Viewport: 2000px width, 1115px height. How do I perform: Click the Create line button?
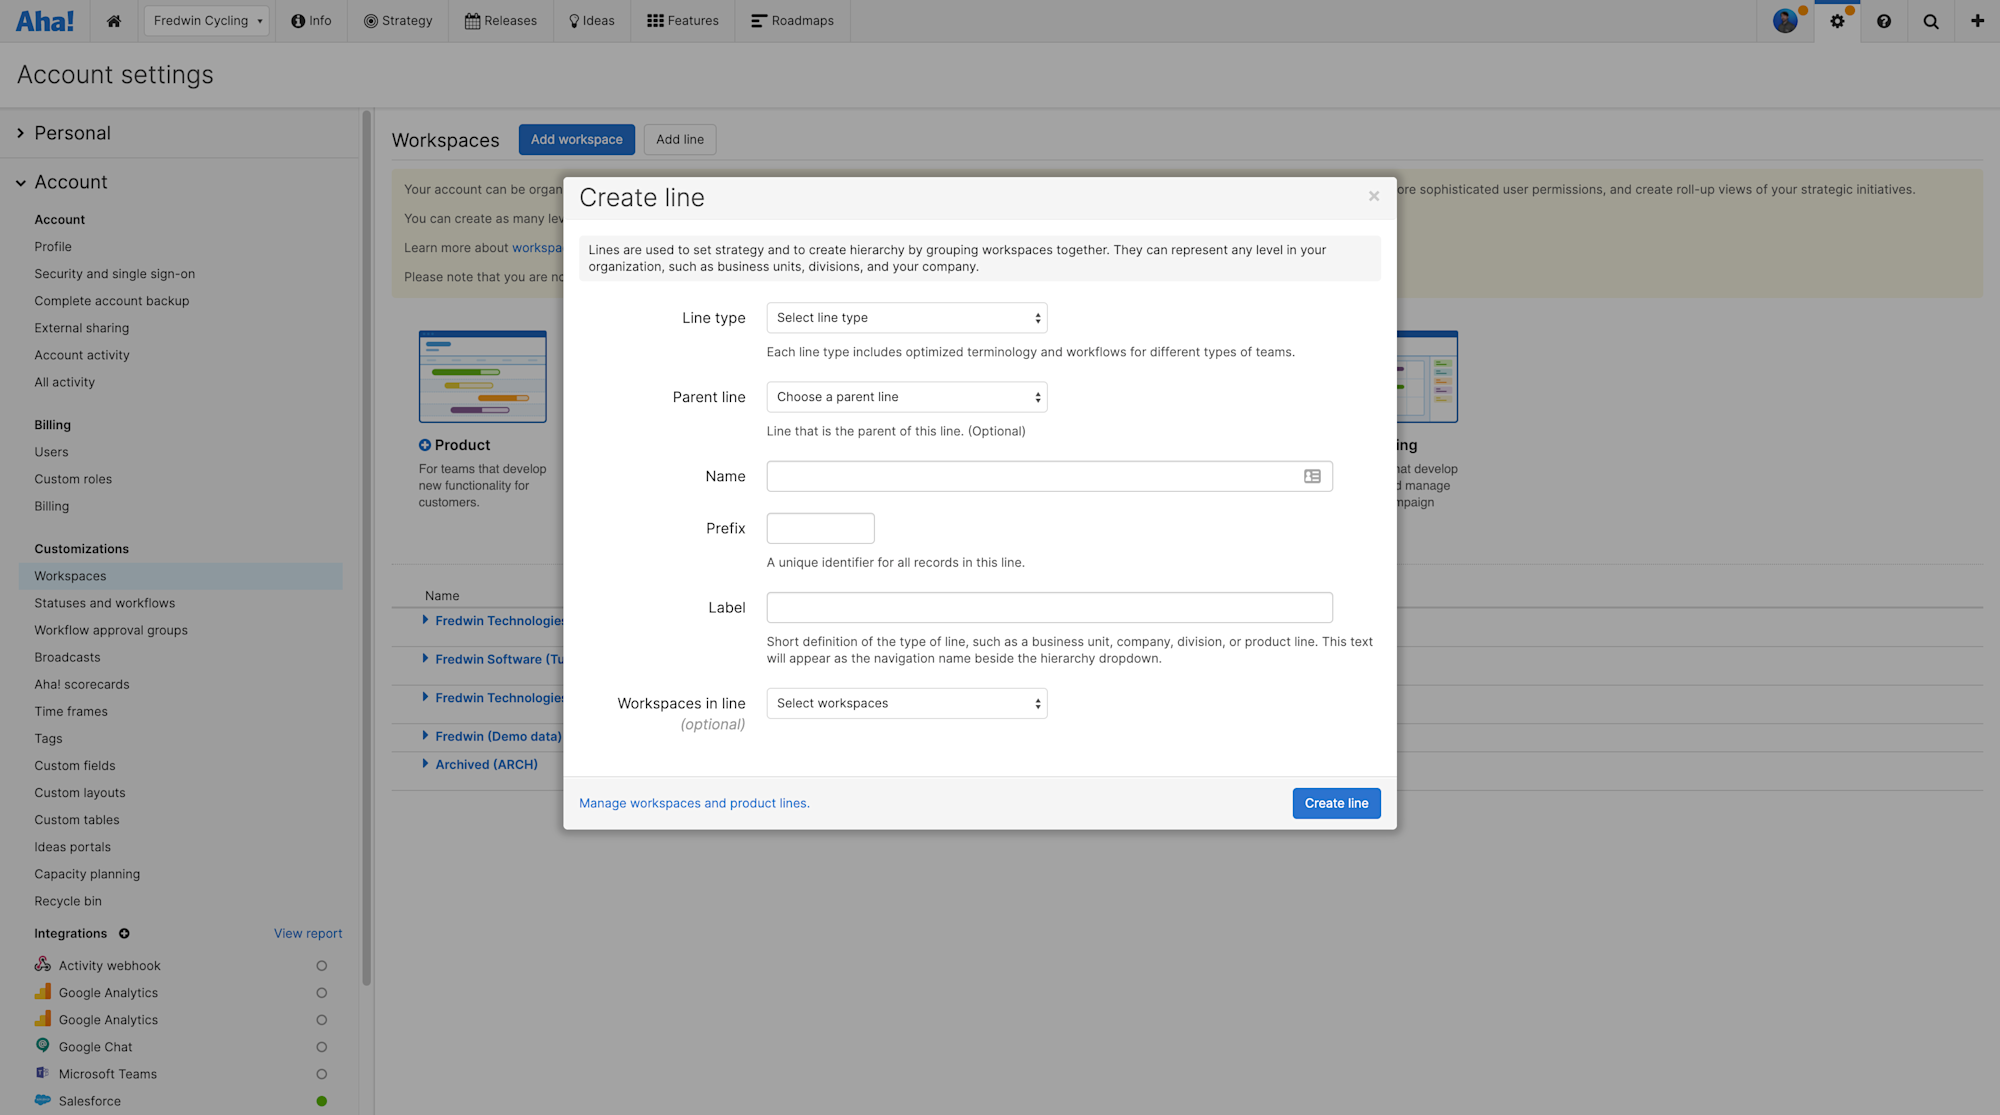point(1336,804)
